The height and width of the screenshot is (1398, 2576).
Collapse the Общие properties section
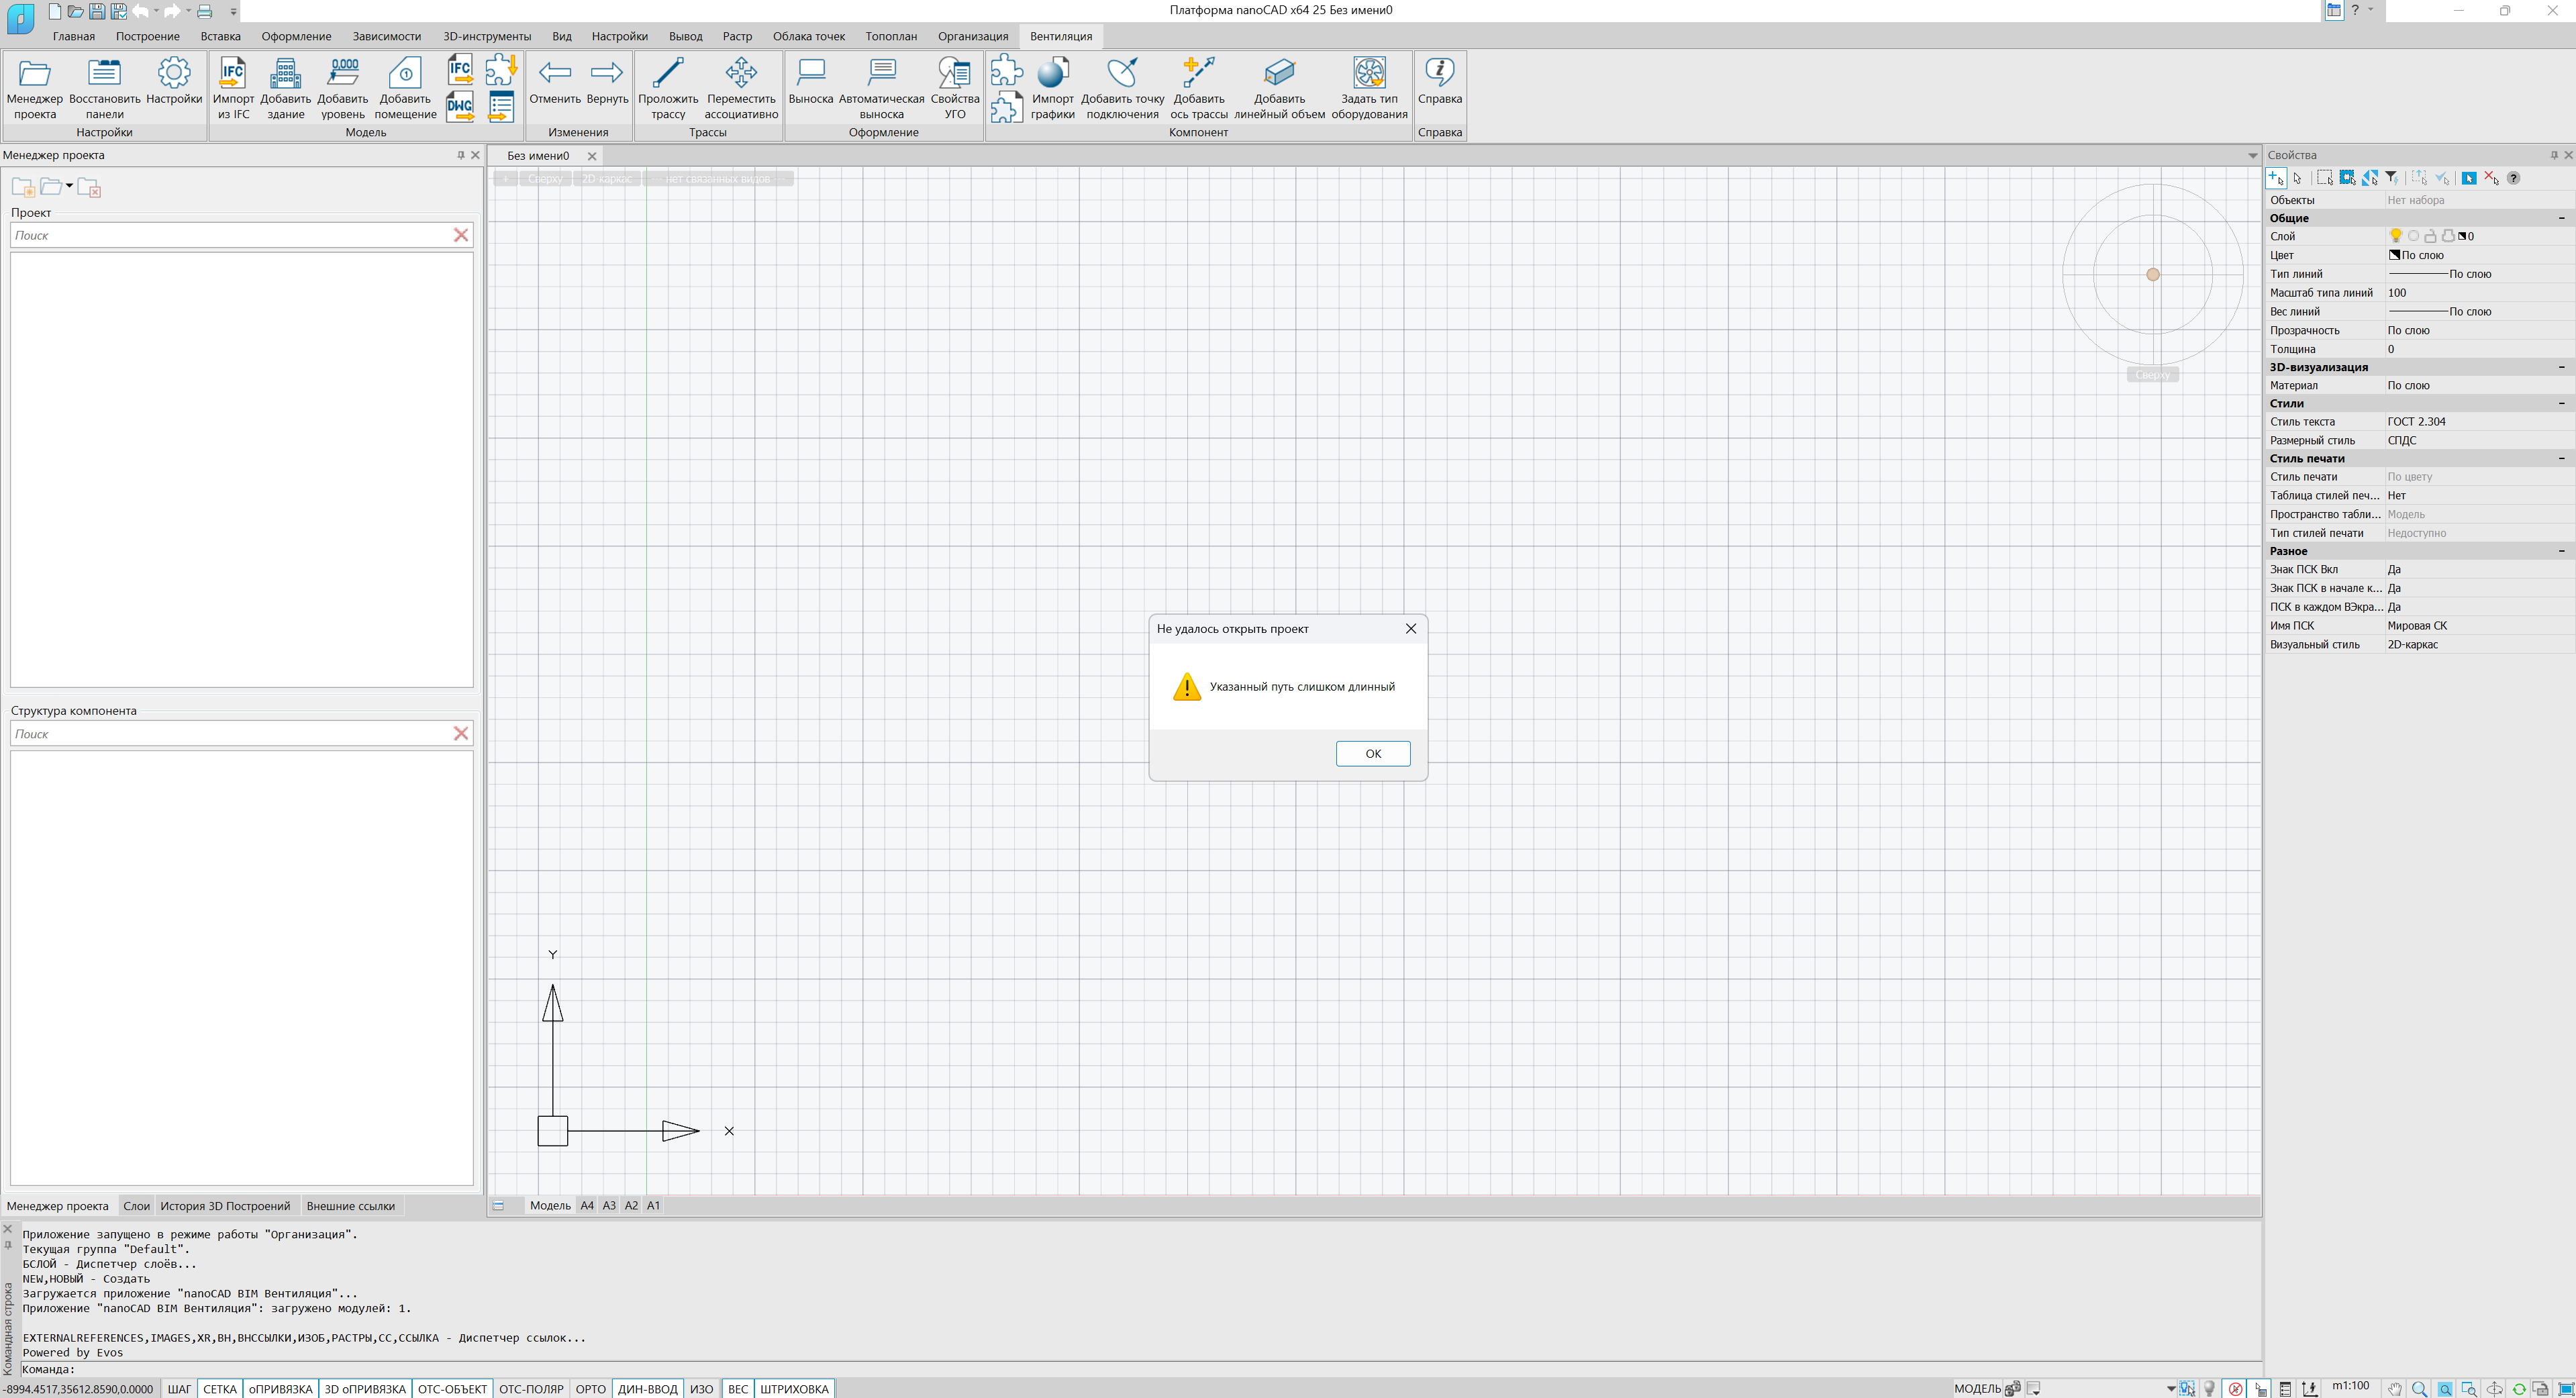tap(2561, 218)
